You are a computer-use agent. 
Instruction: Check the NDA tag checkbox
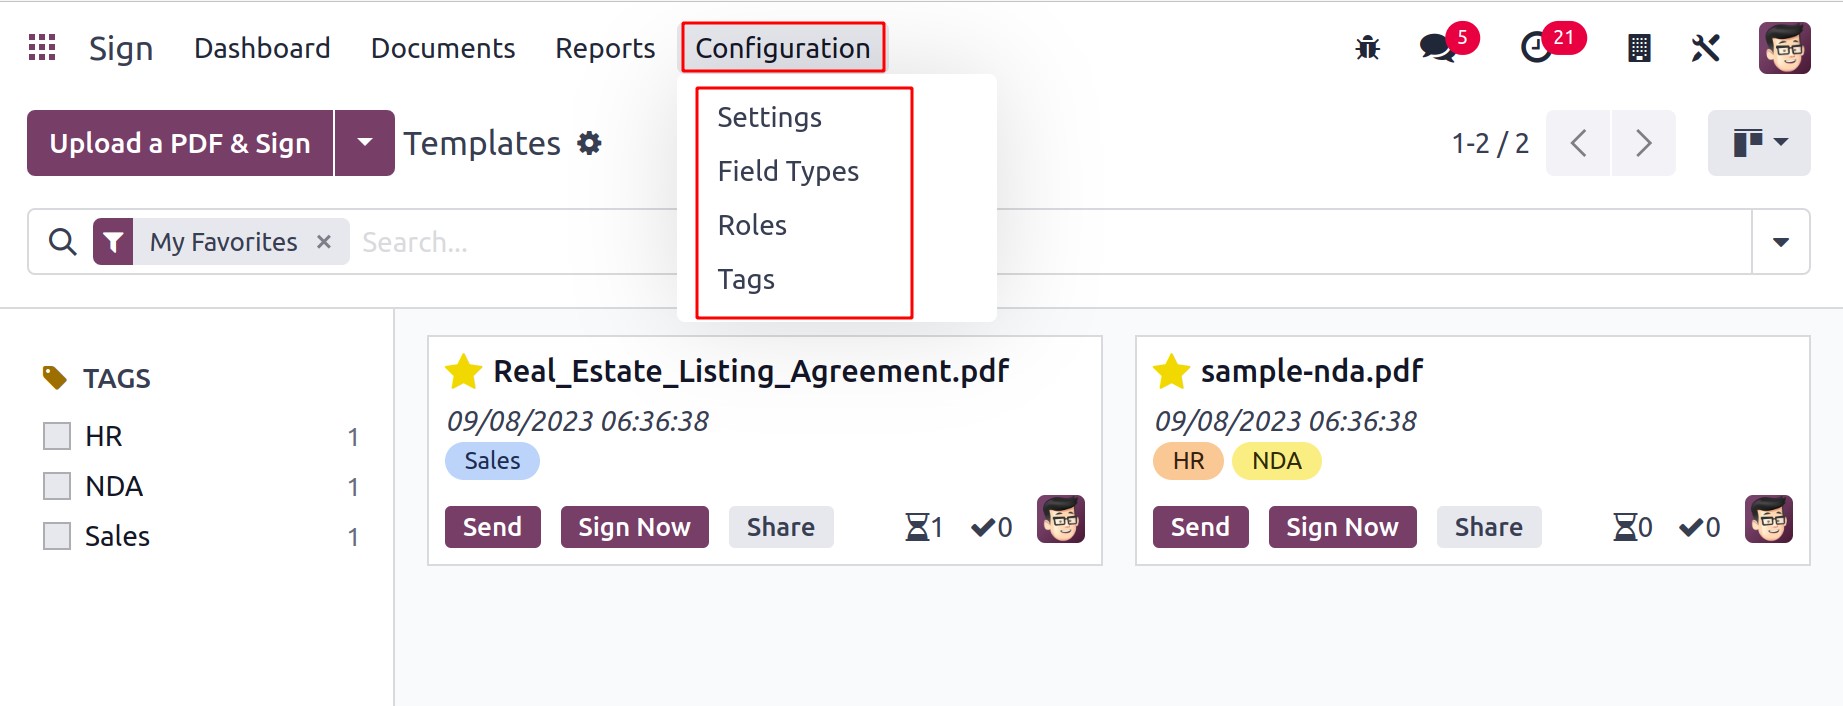point(57,486)
